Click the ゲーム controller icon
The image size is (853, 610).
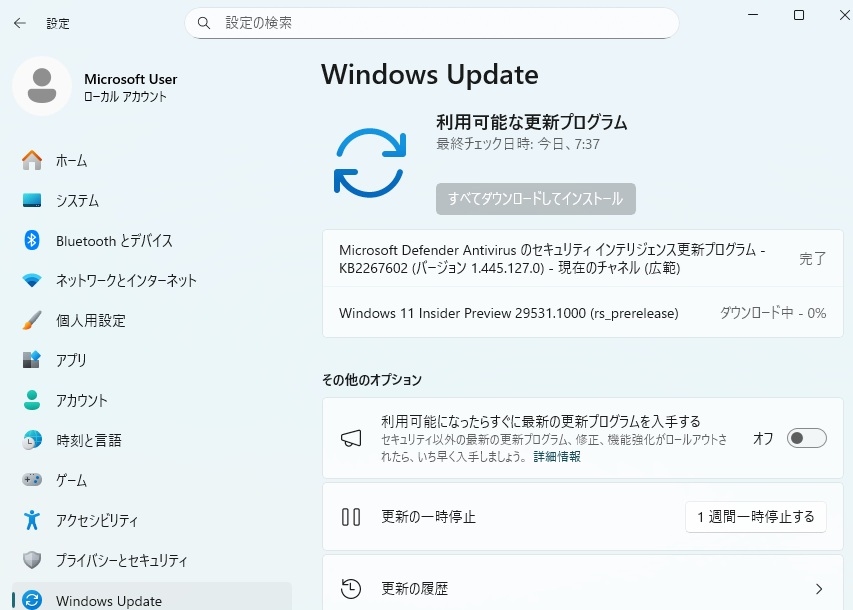(x=32, y=480)
